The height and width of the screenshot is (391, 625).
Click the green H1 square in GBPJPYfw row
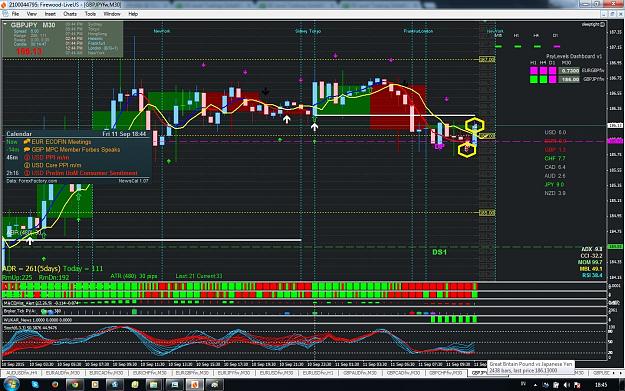534,79
